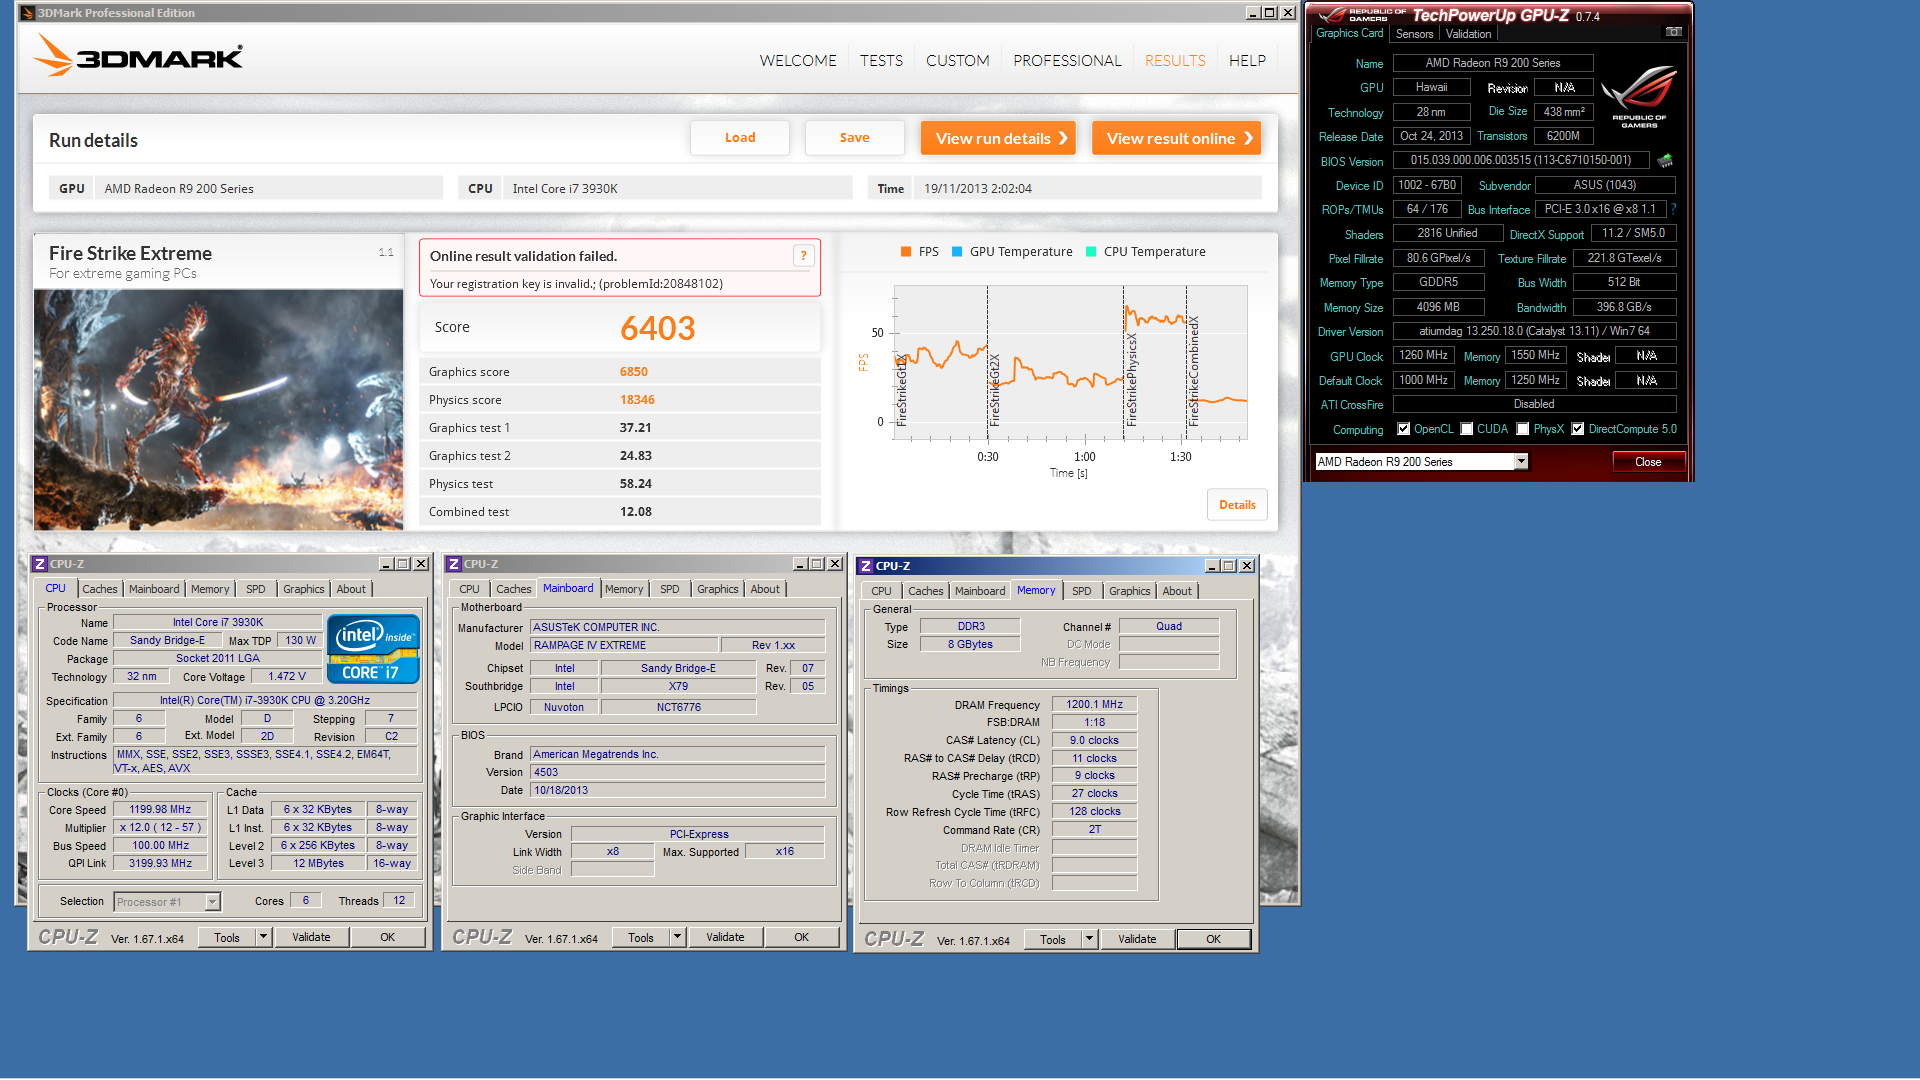Expand Tools arrow in CPU-Z processor window

(264, 937)
